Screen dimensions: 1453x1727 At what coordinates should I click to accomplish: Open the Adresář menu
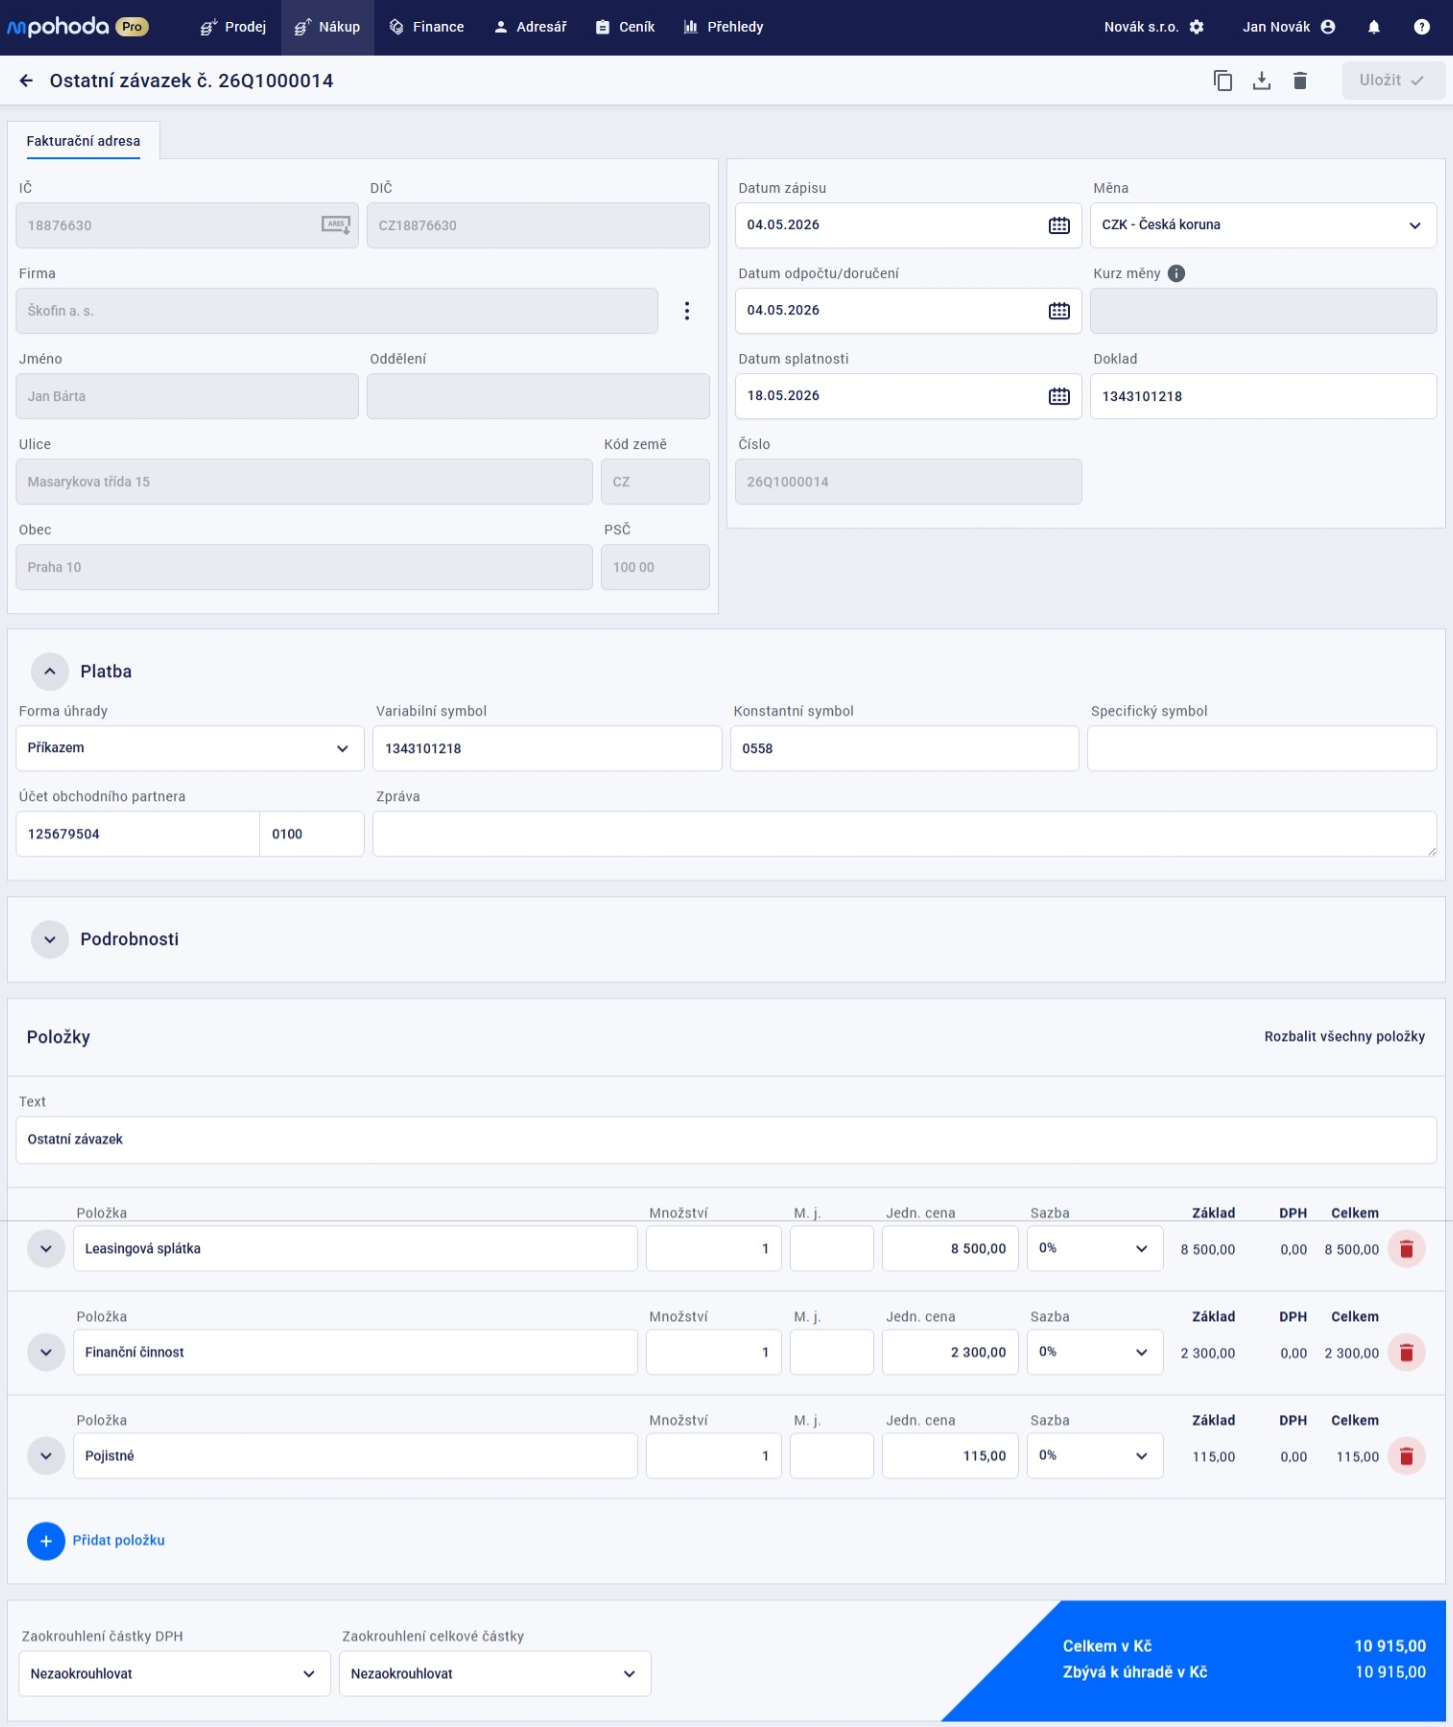(x=530, y=27)
